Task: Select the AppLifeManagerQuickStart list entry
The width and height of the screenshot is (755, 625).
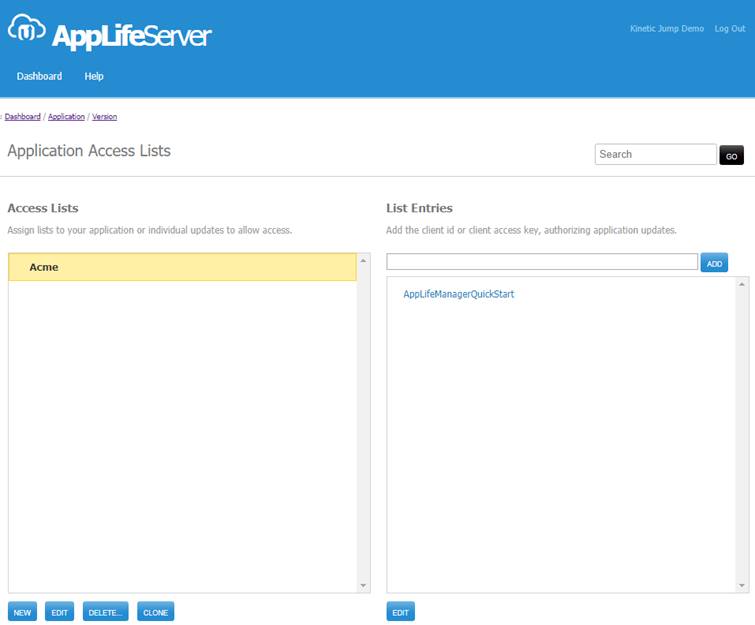Action: click(458, 294)
